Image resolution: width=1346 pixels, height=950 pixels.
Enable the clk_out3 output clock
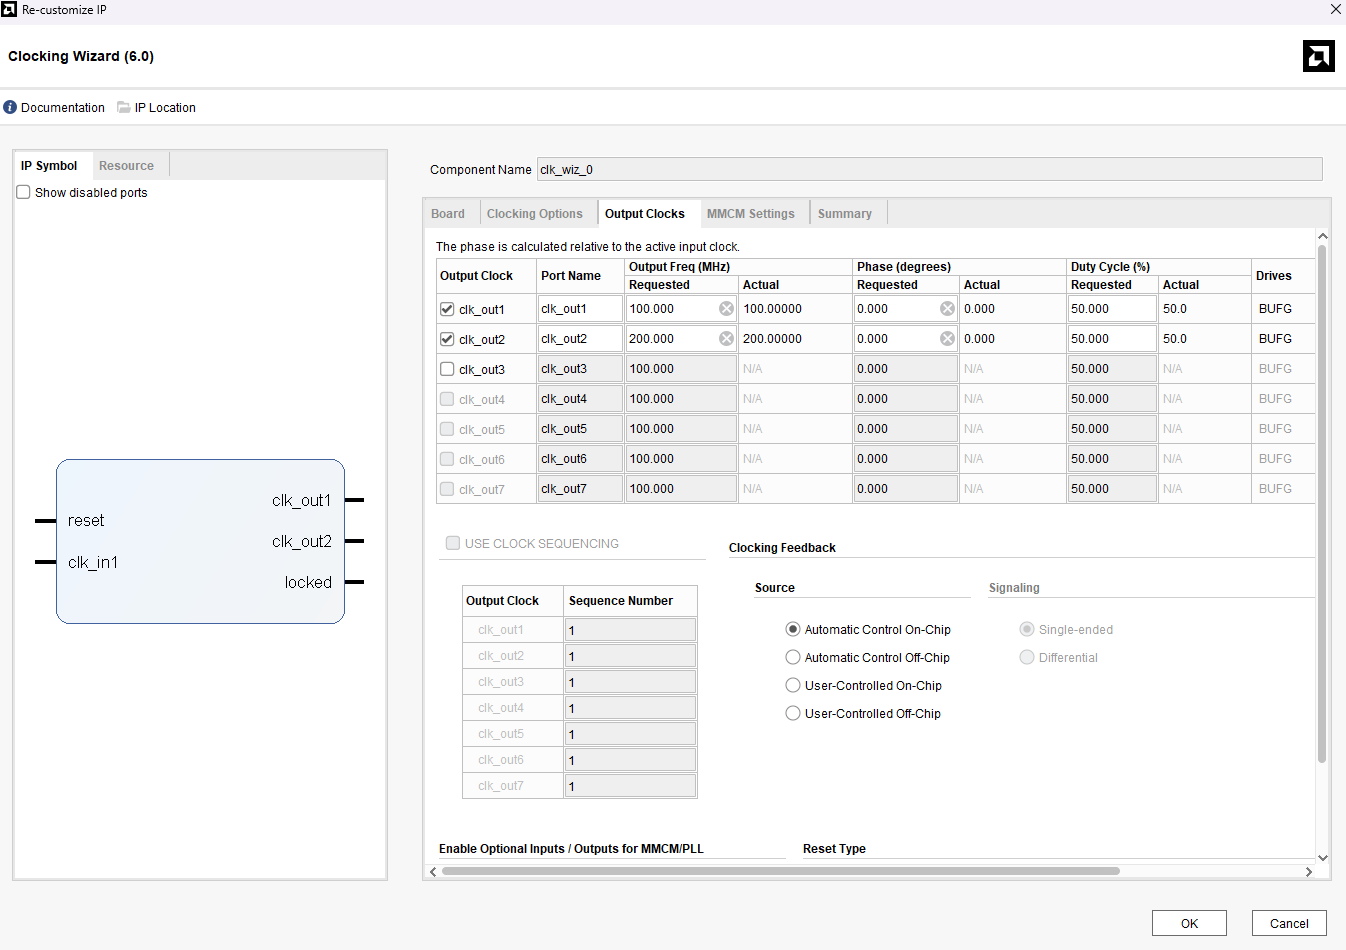447,369
